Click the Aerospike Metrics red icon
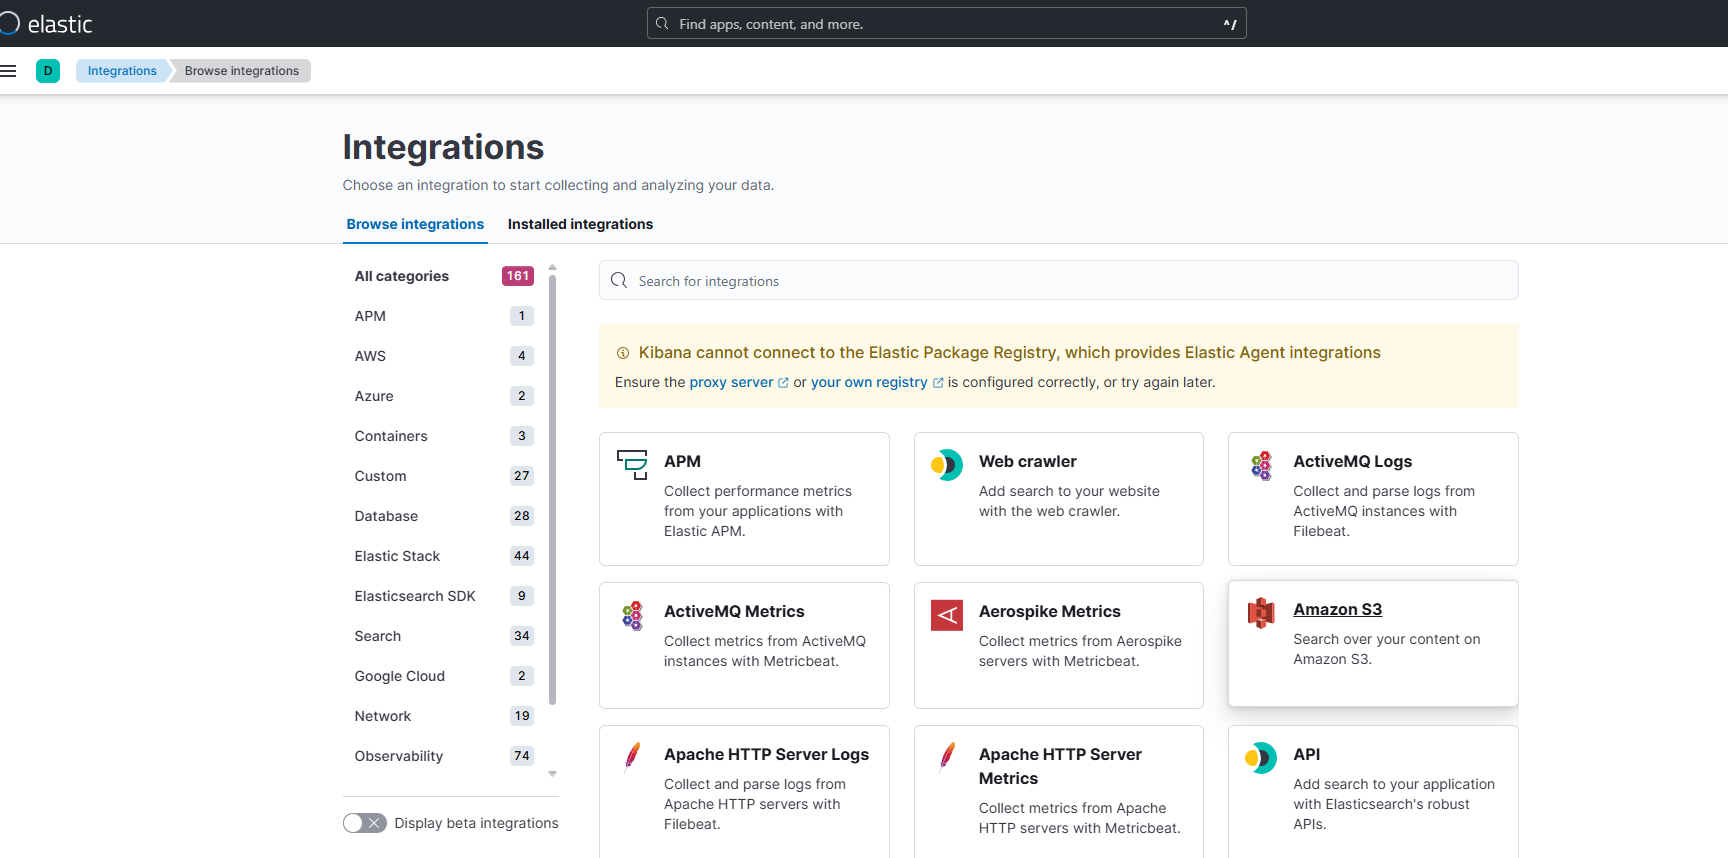This screenshot has height=858, width=1728. click(x=947, y=615)
